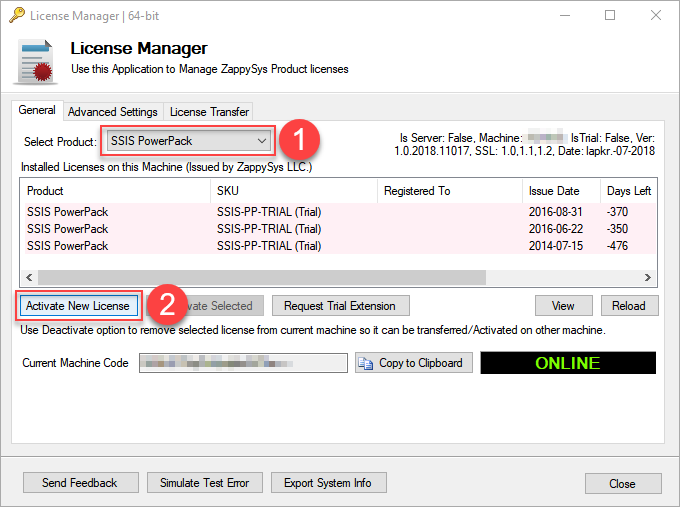
Task: Close the License Manager dialog
Action: pyautogui.click(x=623, y=483)
